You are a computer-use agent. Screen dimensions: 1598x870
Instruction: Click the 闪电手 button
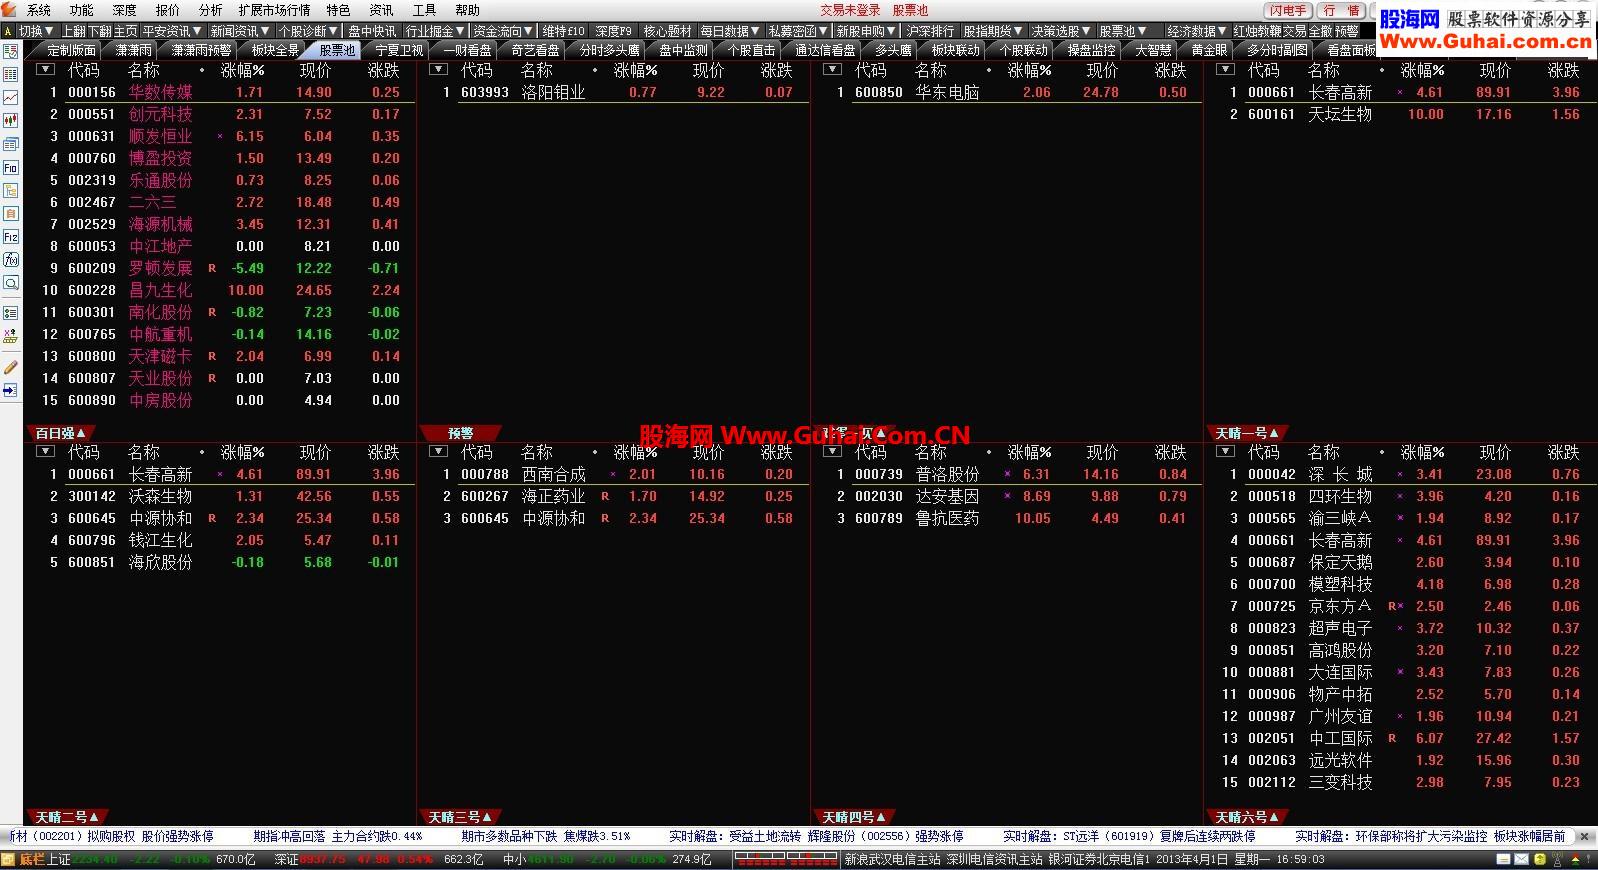[x=1288, y=10]
